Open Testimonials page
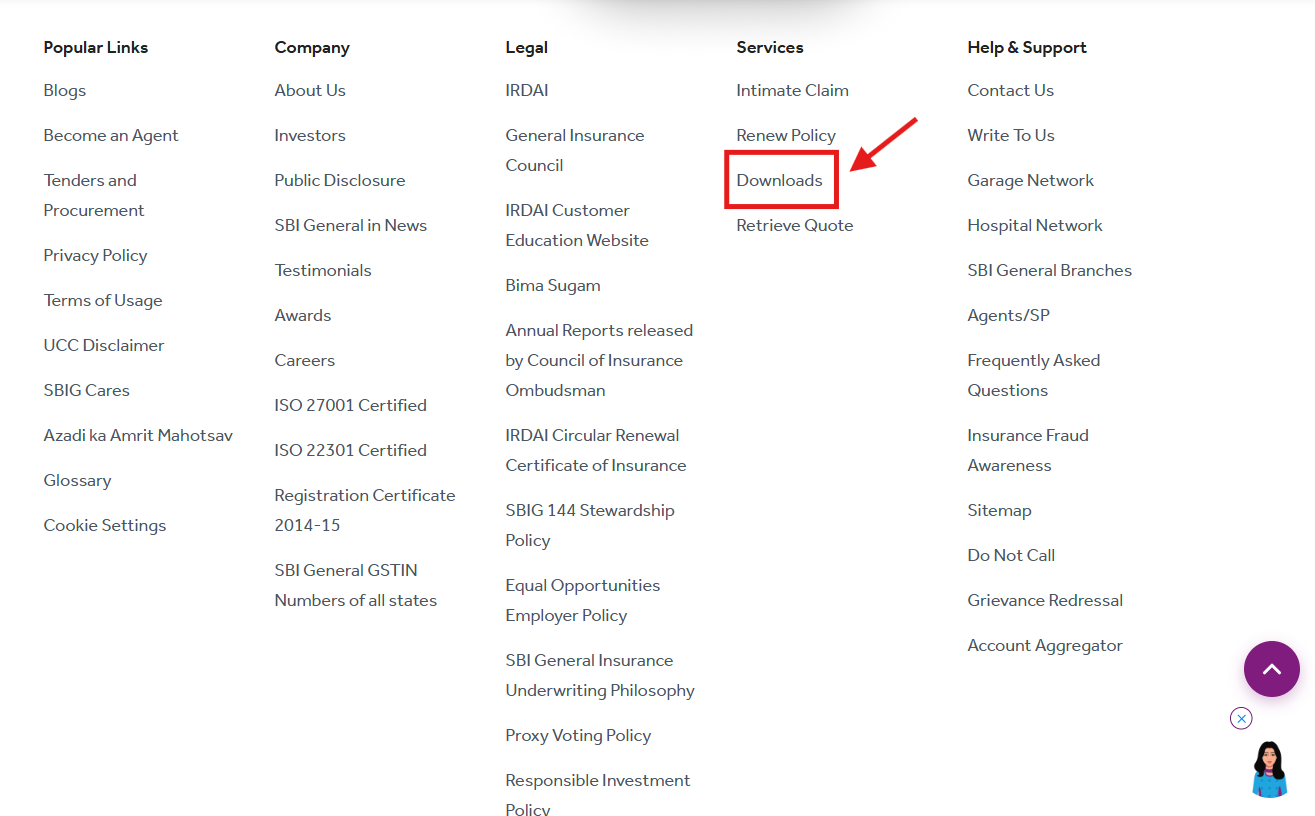 point(323,270)
